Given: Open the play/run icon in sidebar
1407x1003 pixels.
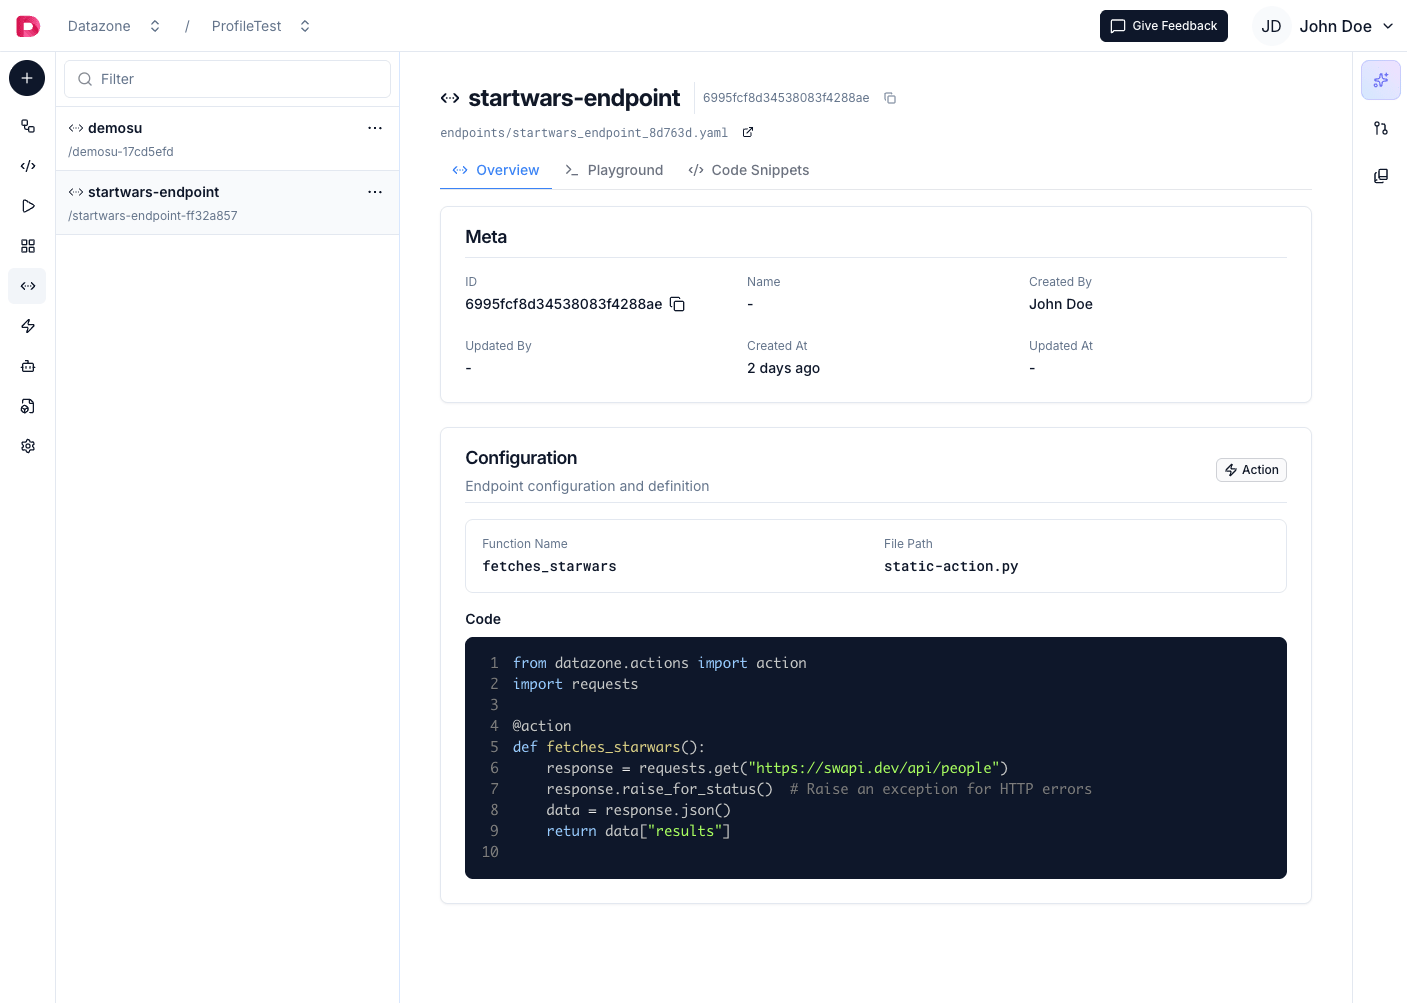Looking at the screenshot, I should click(x=28, y=206).
